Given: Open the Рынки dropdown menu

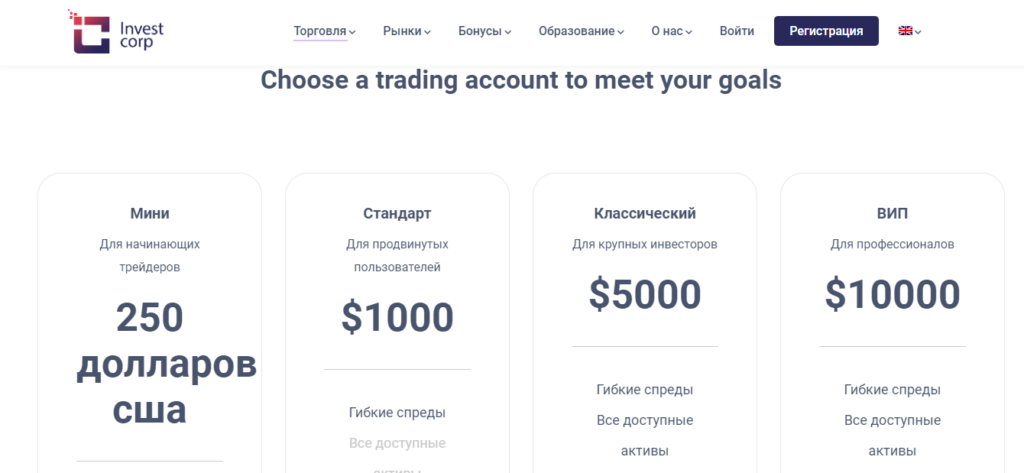Looking at the screenshot, I should (407, 31).
